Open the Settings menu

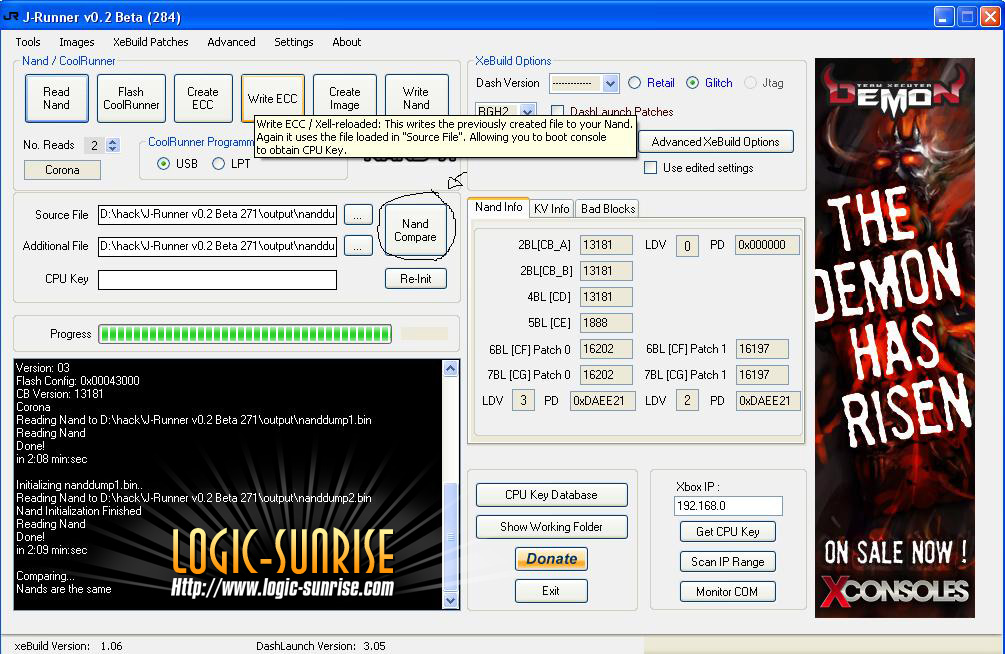(x=294, y=42)
